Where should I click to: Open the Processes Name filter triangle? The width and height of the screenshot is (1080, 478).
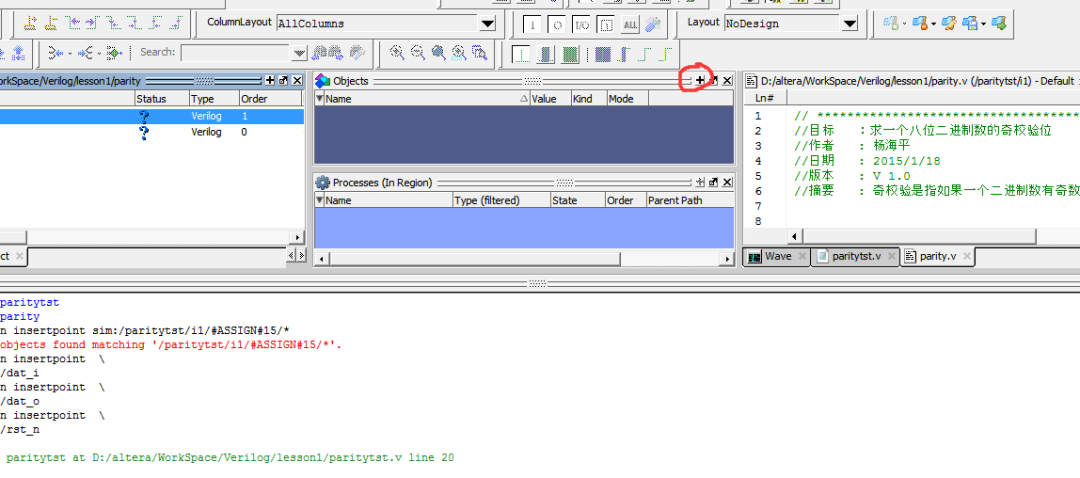pos(319,200)
